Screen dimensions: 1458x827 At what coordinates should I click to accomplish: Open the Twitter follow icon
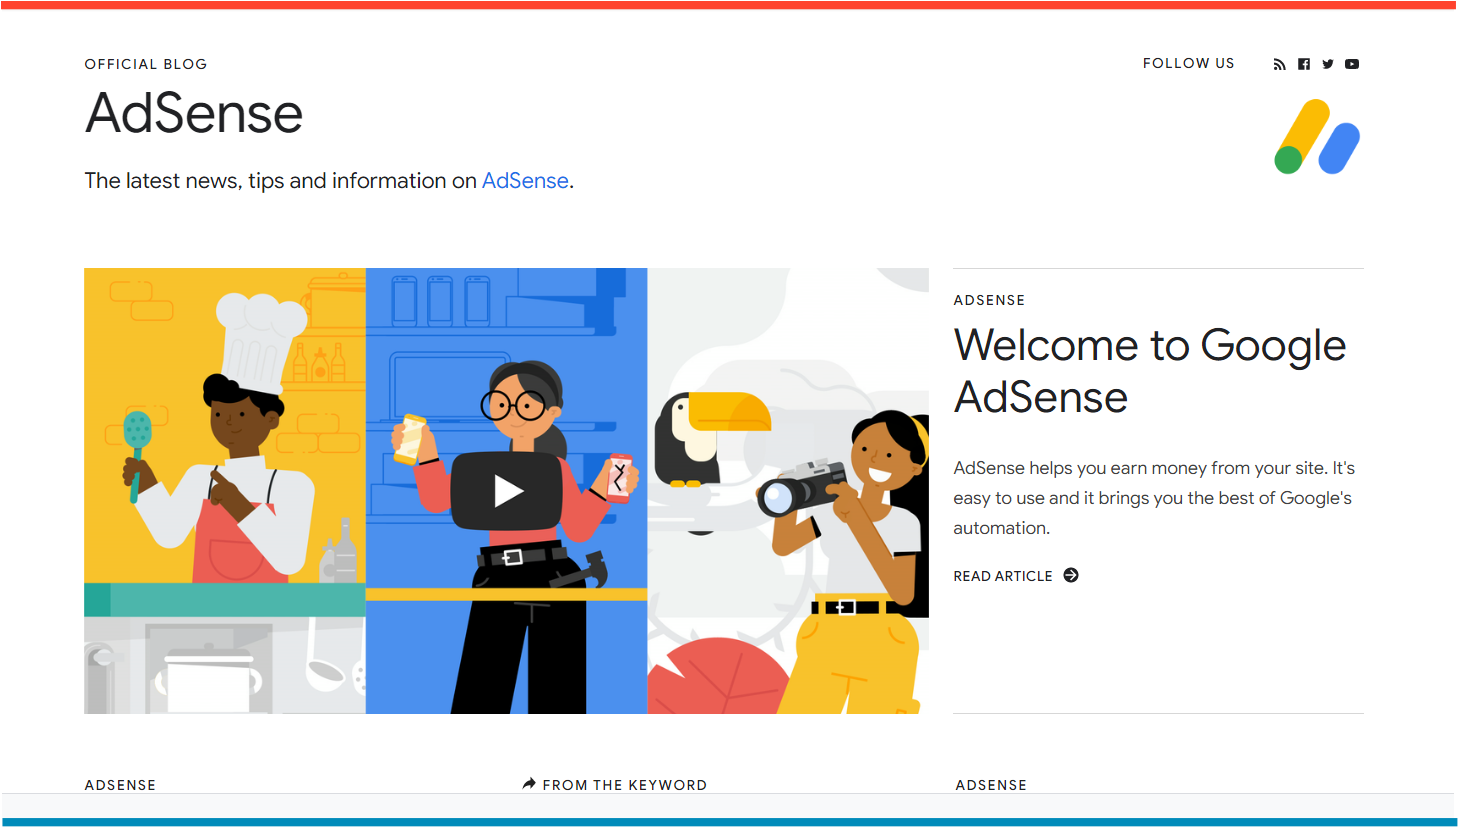[x=1328, y=64]
